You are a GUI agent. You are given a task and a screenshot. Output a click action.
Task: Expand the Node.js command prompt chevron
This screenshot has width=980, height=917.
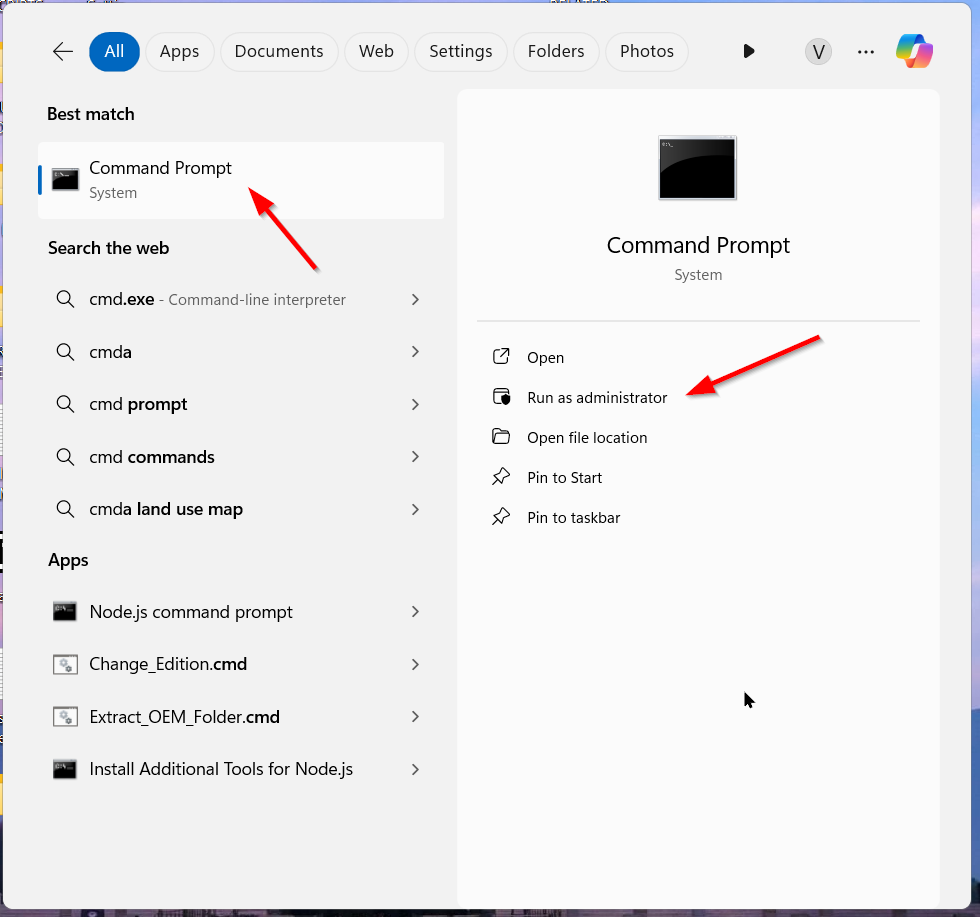tap(416, 612)
